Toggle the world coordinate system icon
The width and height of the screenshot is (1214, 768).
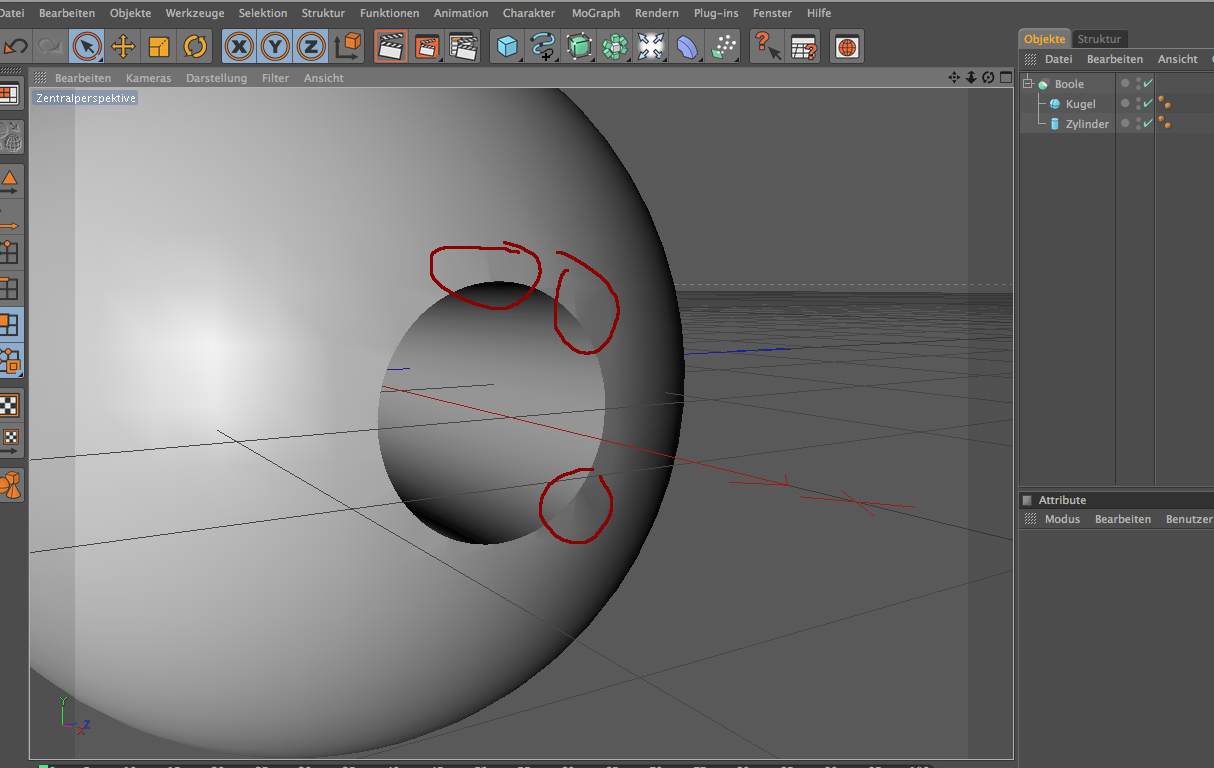pos(348,46)
